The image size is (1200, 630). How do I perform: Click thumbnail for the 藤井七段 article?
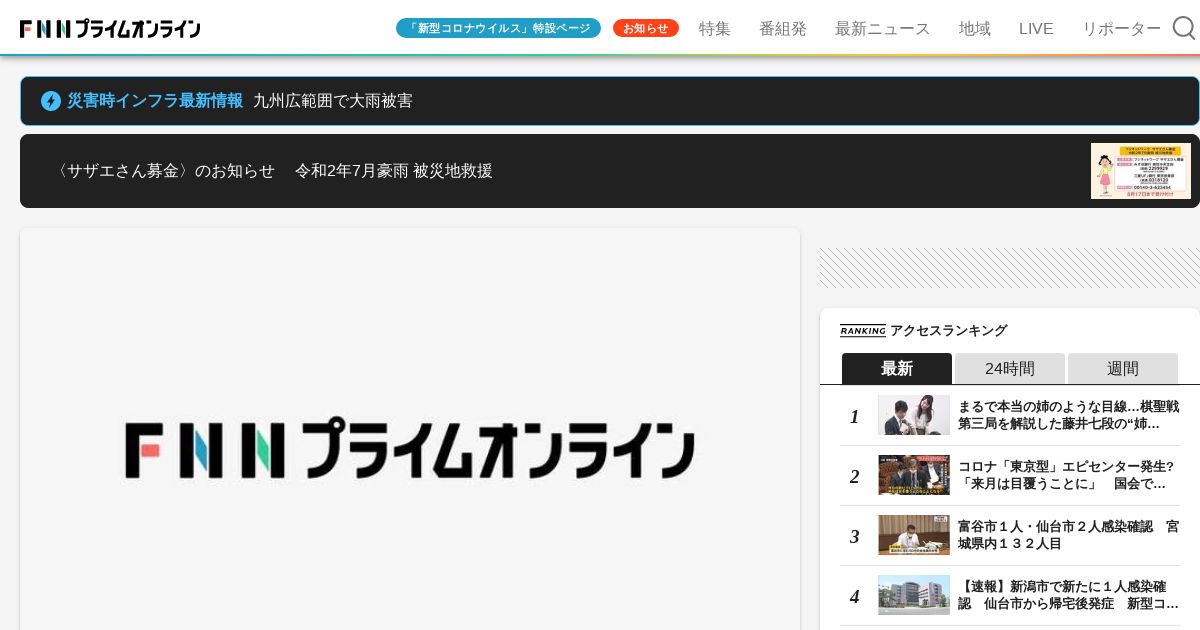pyautogui.click(x=914, y=415)
